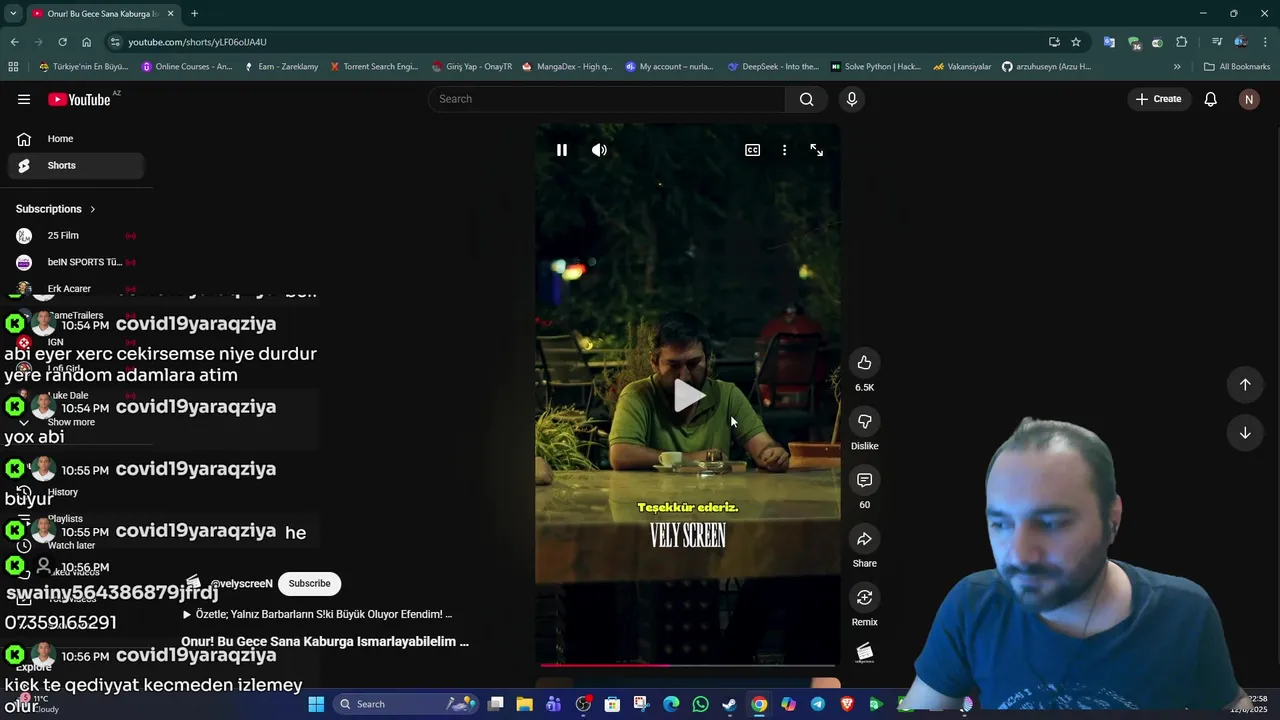This screenshot has width=1280, height=720.
Task: Open the Create menu
Action: point(1158,99)
